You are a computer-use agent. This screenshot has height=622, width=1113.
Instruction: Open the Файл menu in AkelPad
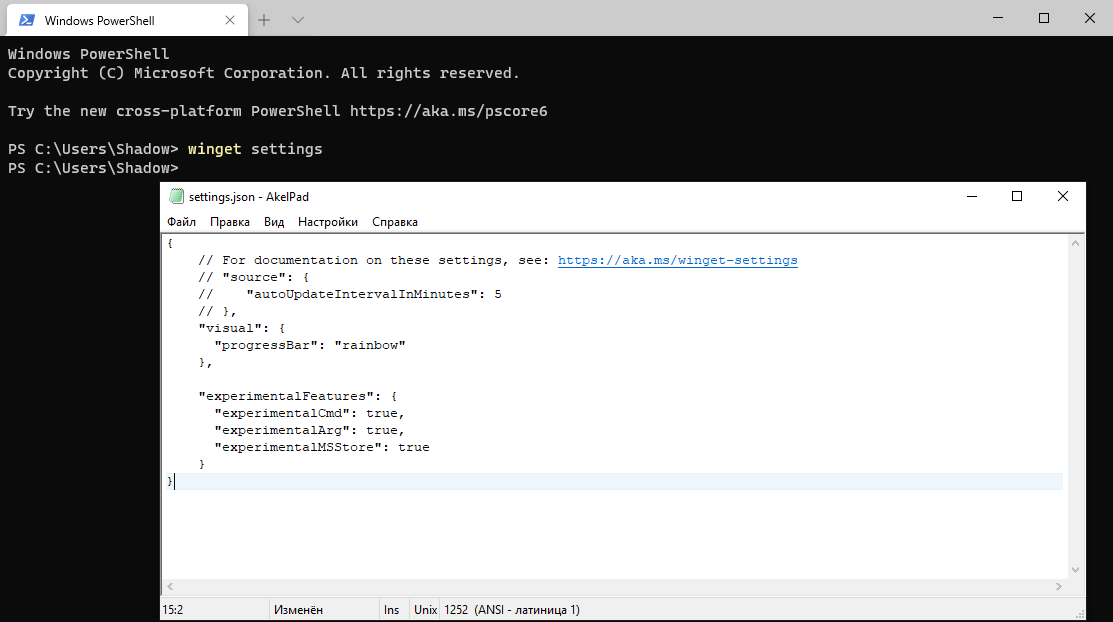[x=181, y=222]
